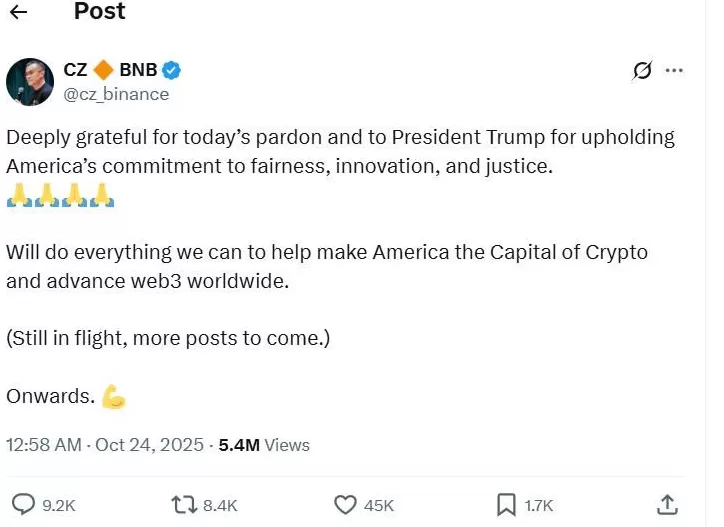Like the post with heart icon
Image resolution: width=724 pixels, height=527 pixels.
(x=345, y=505)
